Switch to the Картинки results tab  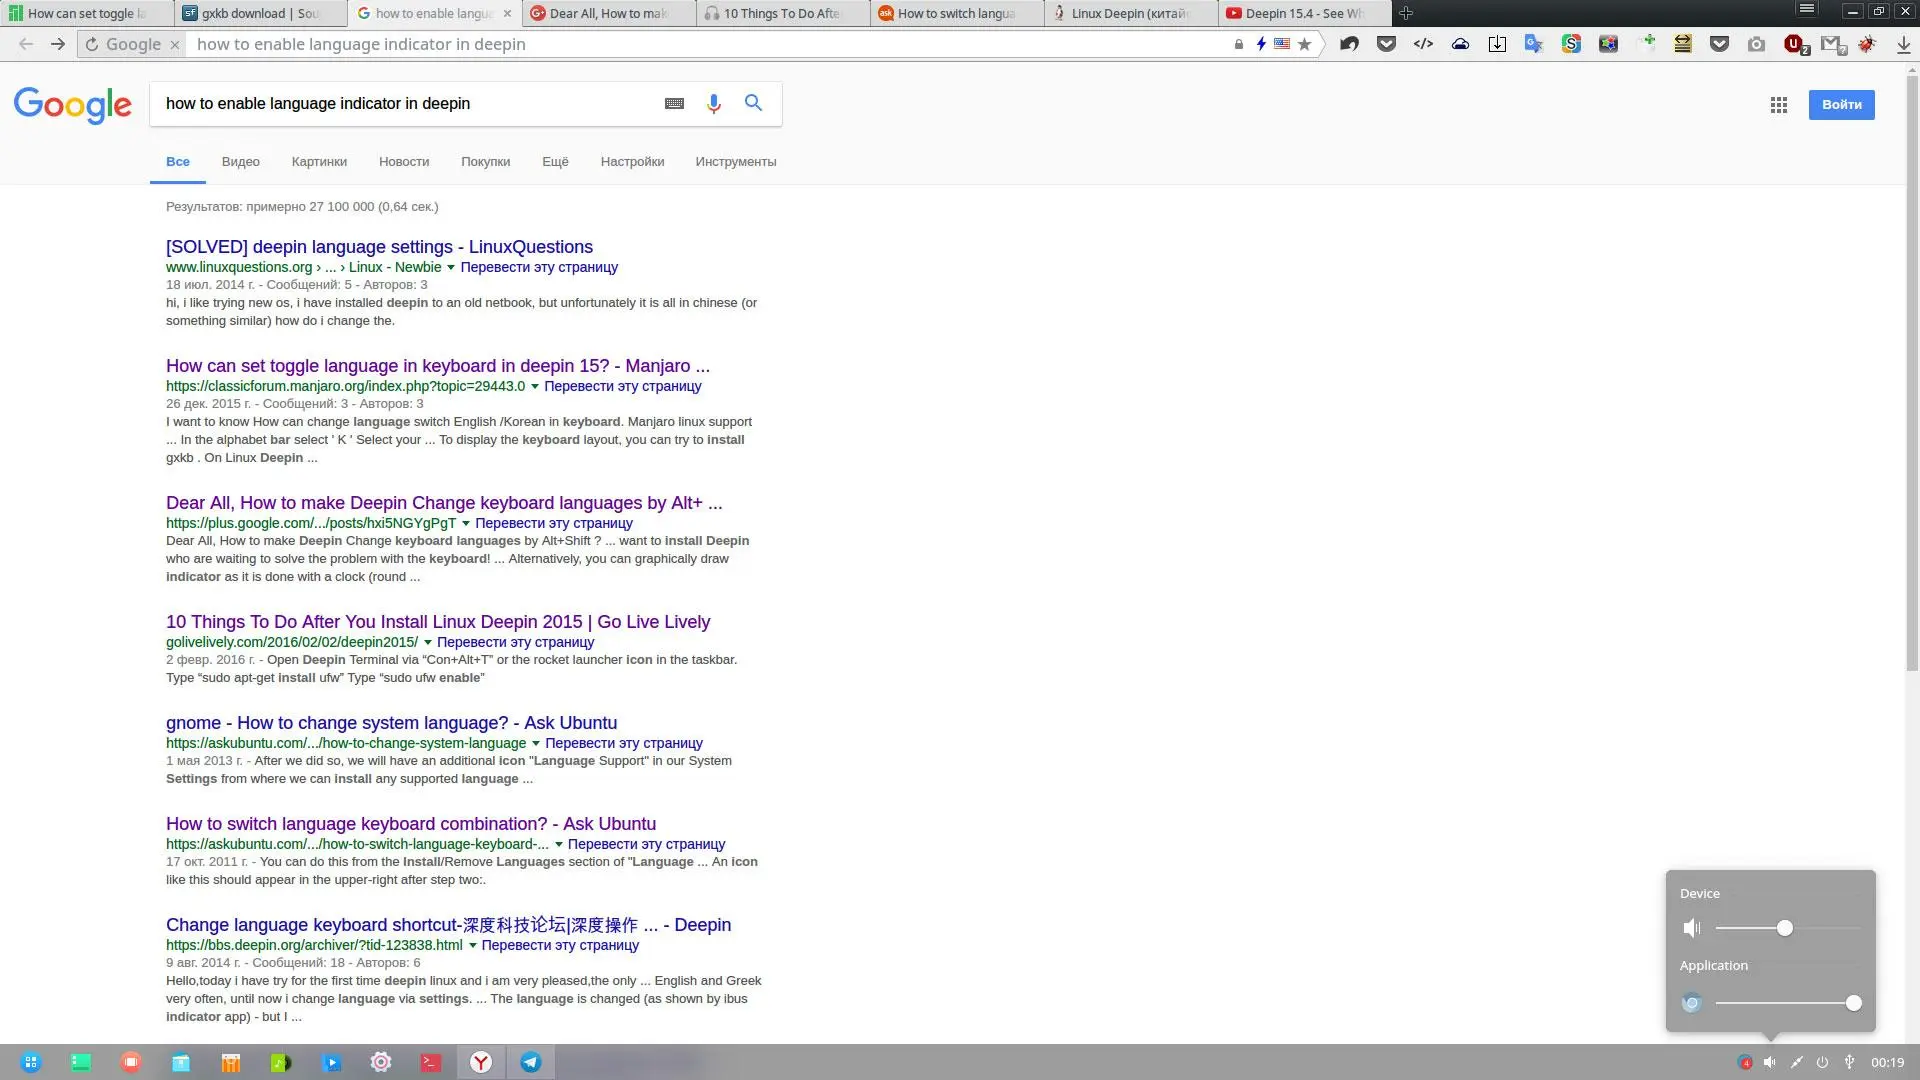tap(319, 162)
